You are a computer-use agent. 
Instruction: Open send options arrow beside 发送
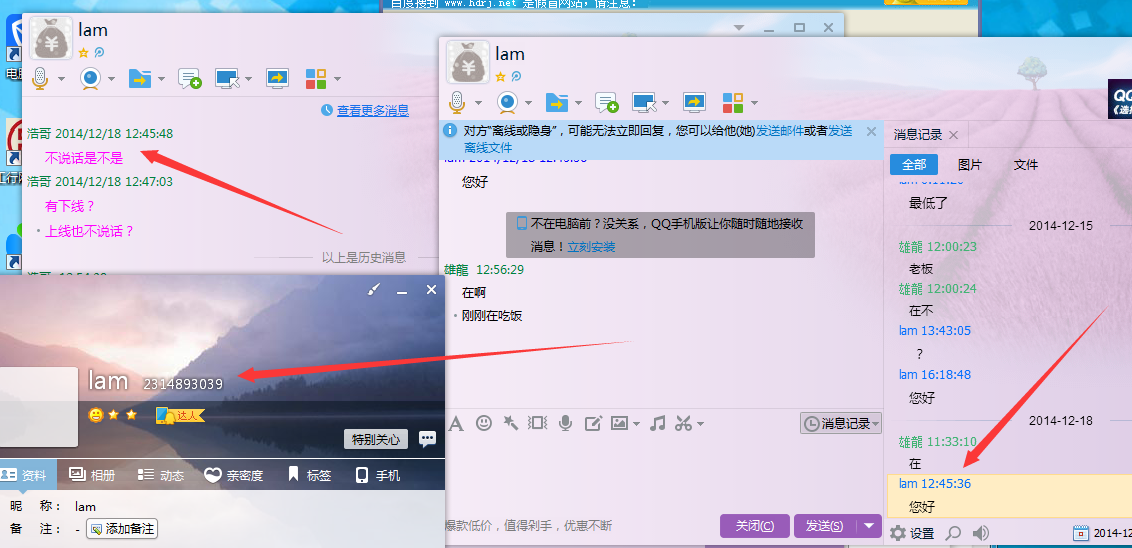click(869, 526)
